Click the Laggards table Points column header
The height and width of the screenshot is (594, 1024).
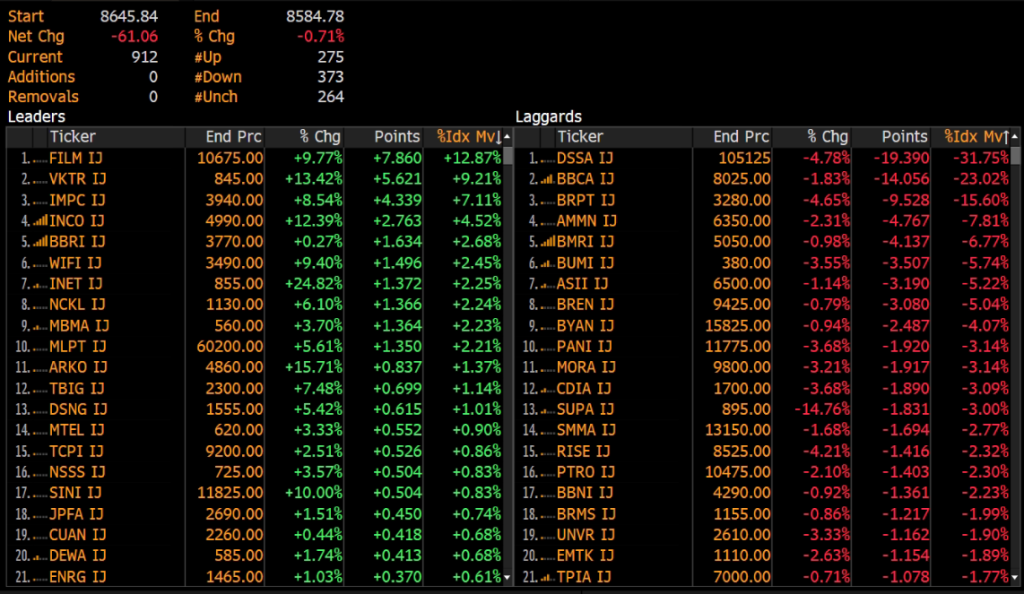click(904, 137)
